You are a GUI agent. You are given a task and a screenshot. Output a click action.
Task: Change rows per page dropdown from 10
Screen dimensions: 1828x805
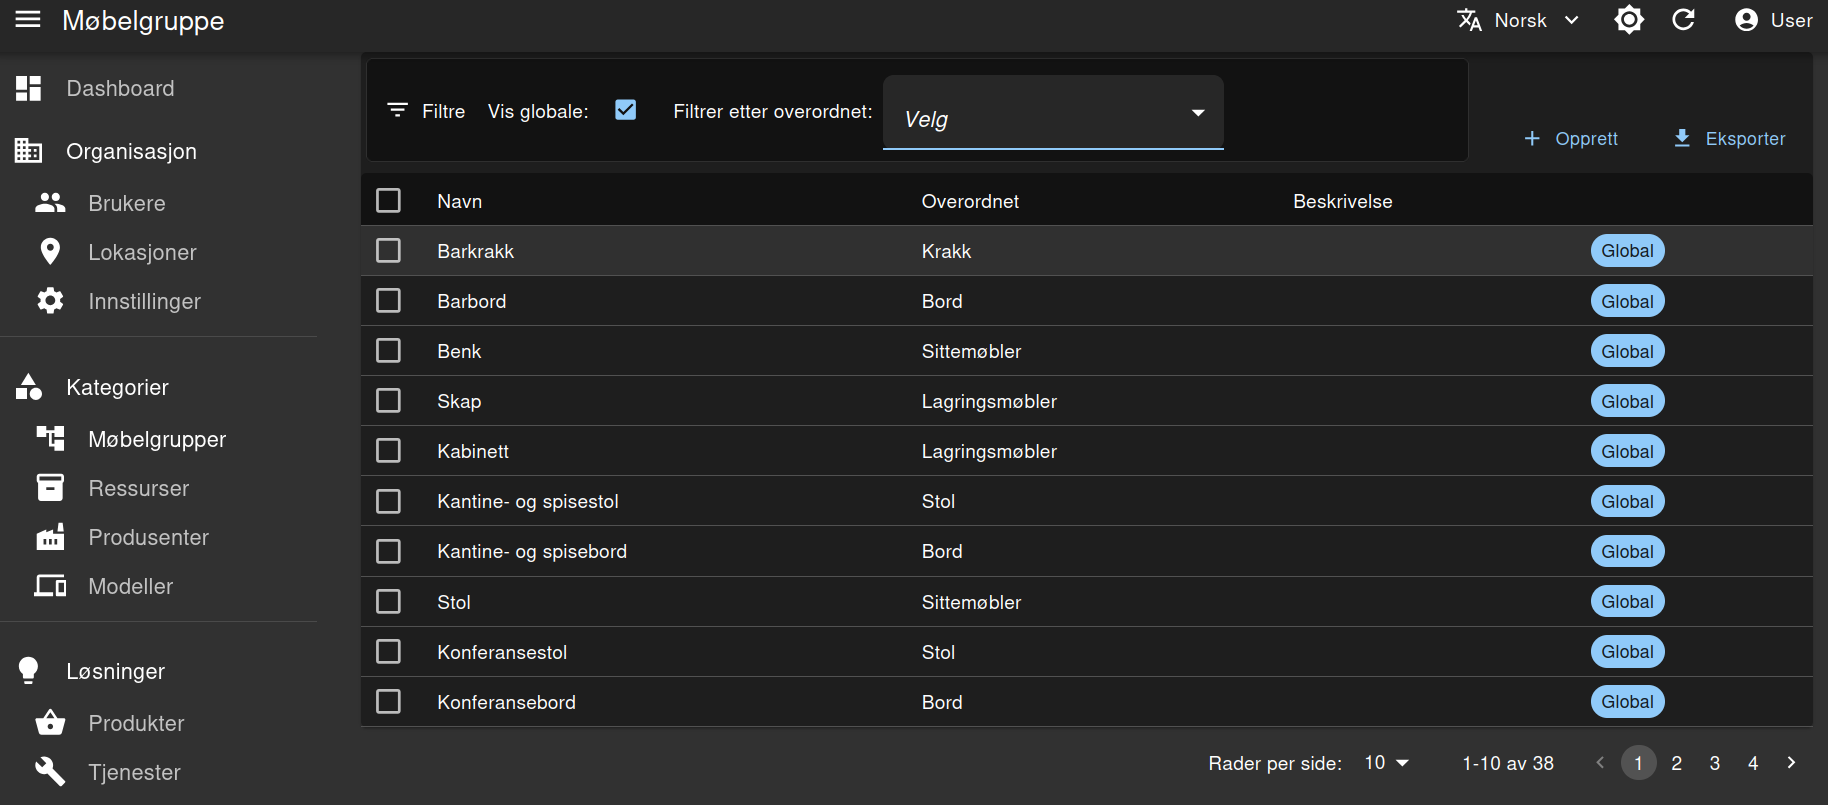[x=1386, y=763]
